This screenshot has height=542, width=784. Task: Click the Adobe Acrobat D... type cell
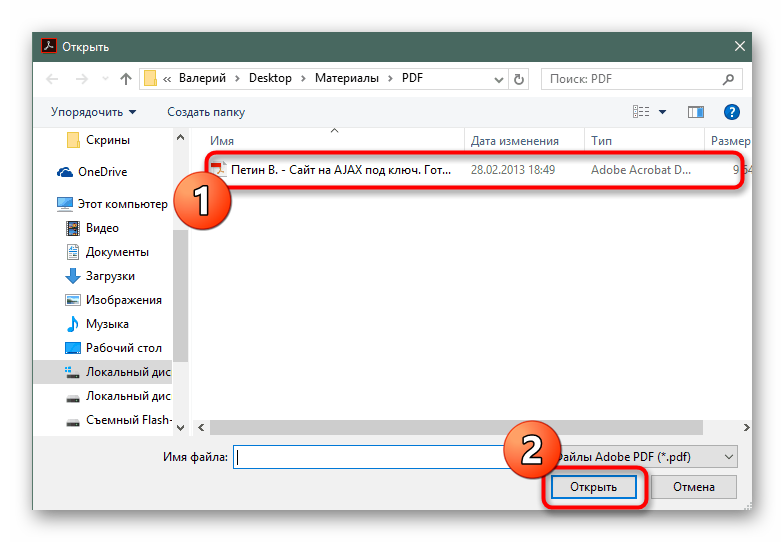[x=641, y=170]
